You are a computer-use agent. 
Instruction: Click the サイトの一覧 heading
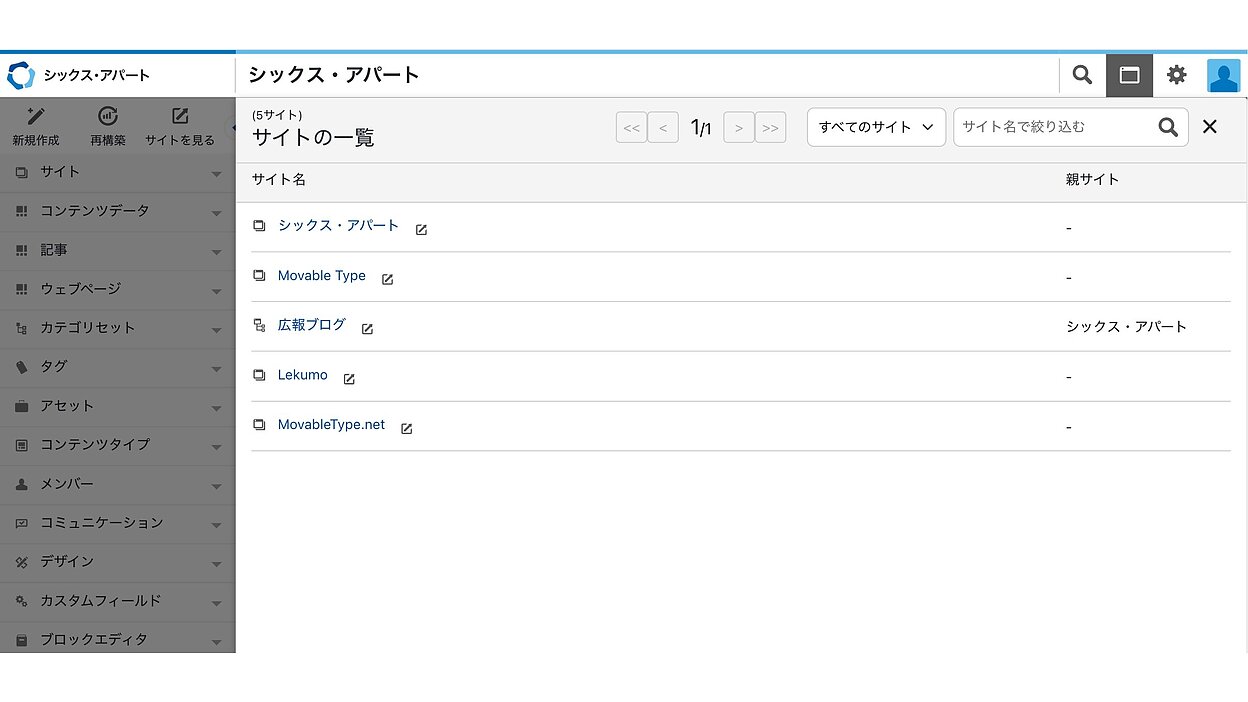click(313, 137)
